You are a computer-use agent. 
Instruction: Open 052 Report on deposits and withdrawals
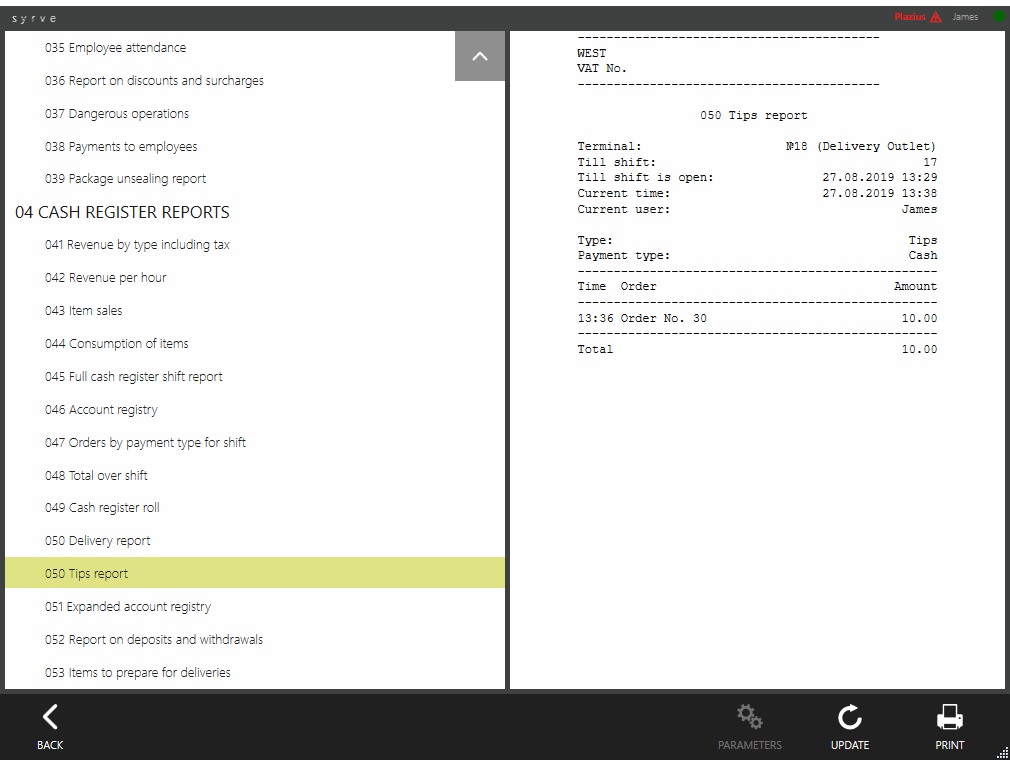point(153,640)
